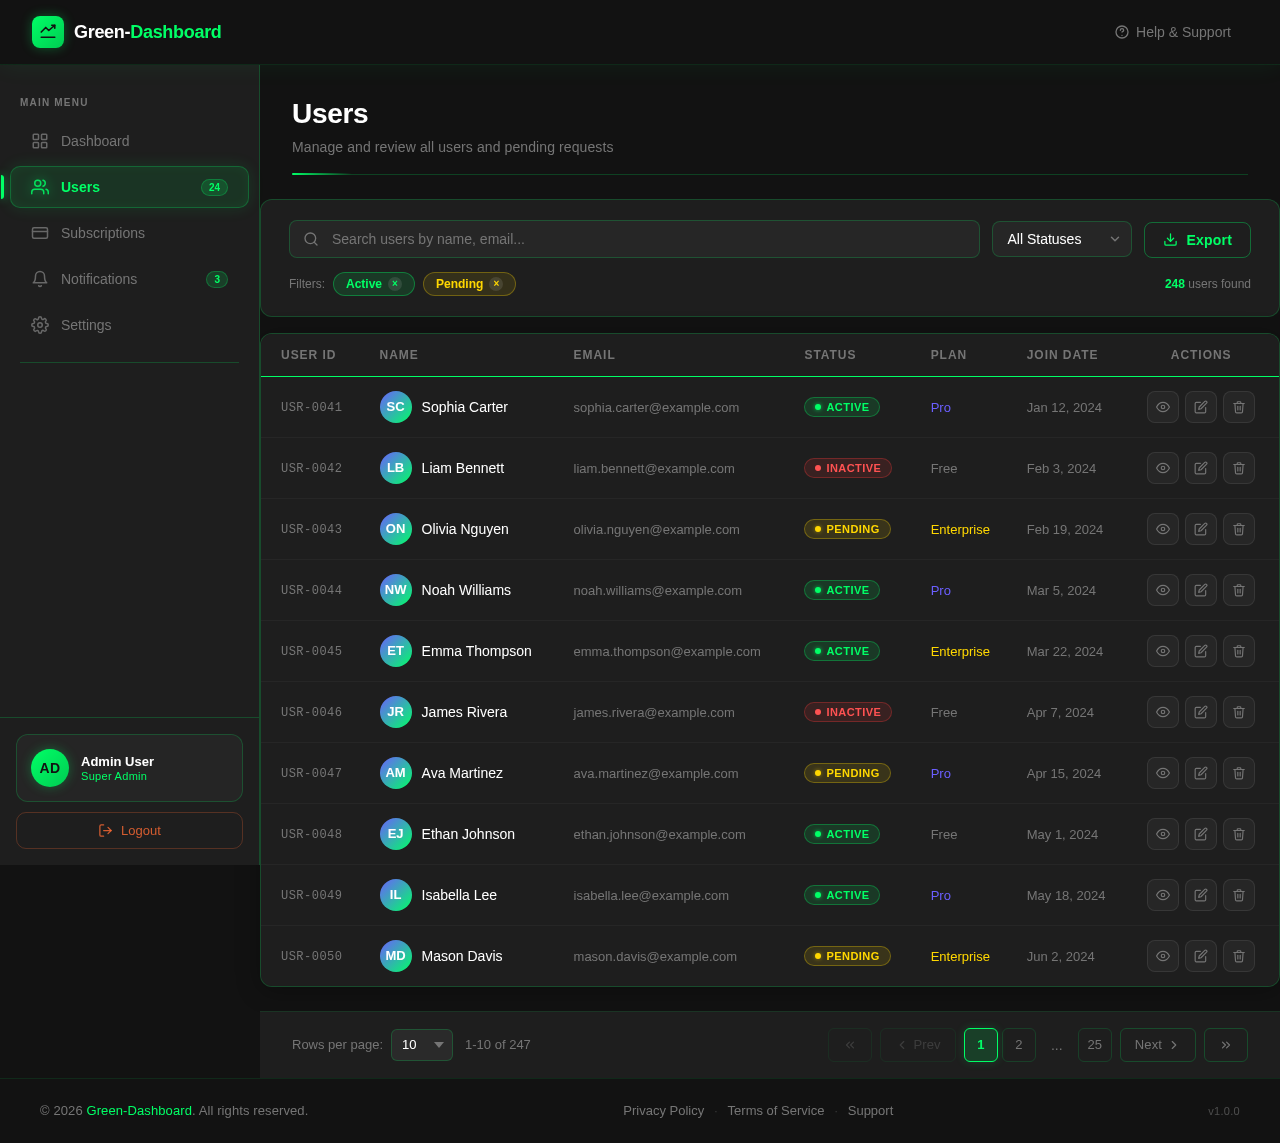Go to Subscriptions in sidebar
This screenshot has width=1280, height=1143.
[x=129, y=233]
